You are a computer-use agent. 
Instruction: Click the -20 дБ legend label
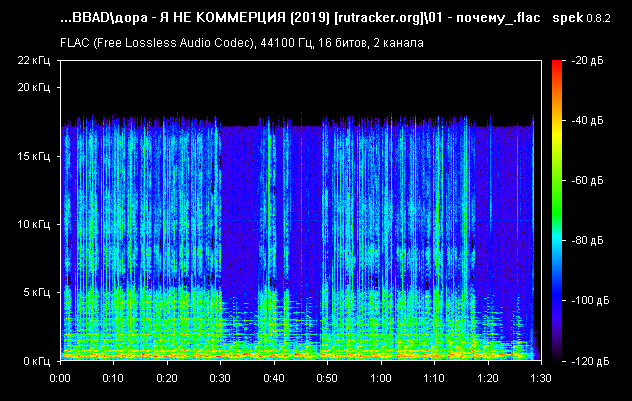[588, 60]
